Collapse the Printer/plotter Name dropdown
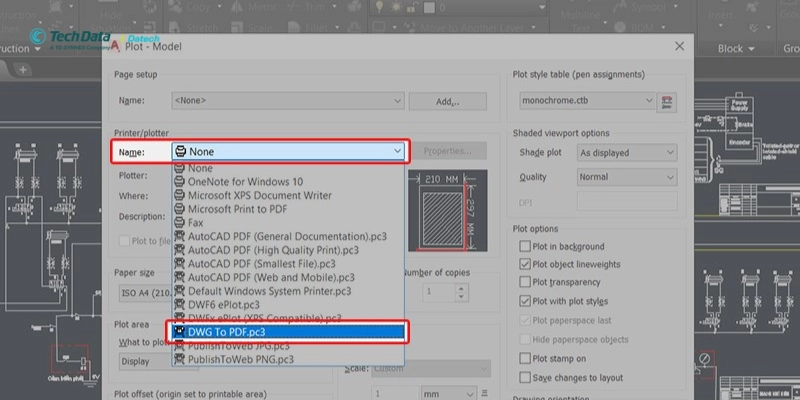800x400 pixels. point(288,152)
